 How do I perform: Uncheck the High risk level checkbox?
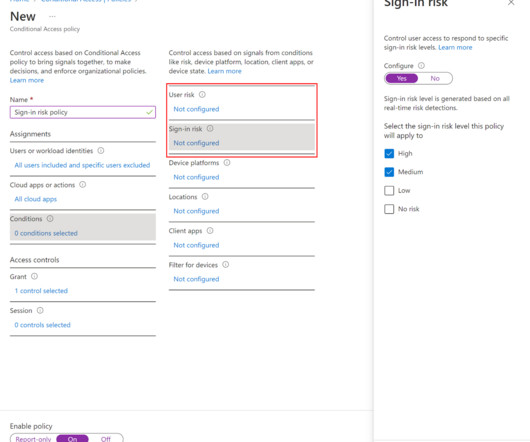tap(389, 153)
